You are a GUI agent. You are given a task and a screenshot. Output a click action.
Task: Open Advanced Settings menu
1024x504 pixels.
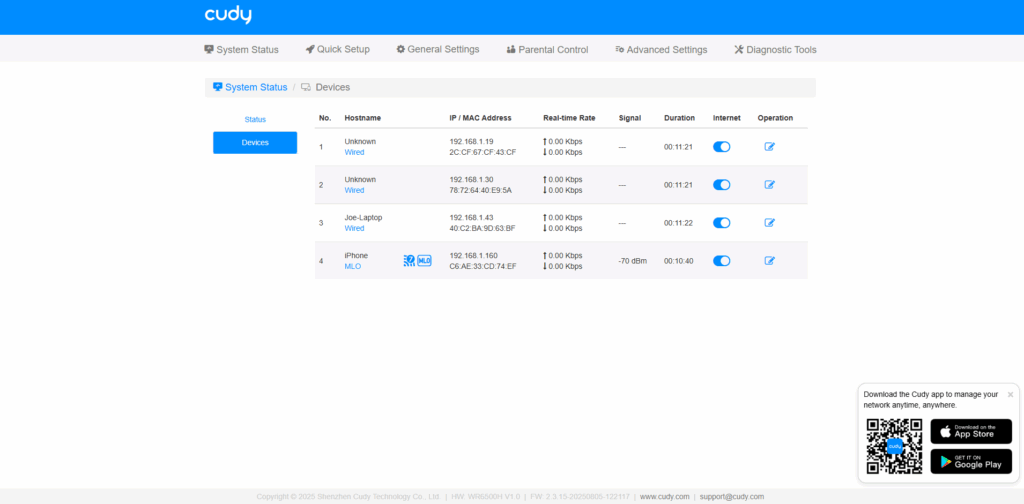(x=661, y=50)
